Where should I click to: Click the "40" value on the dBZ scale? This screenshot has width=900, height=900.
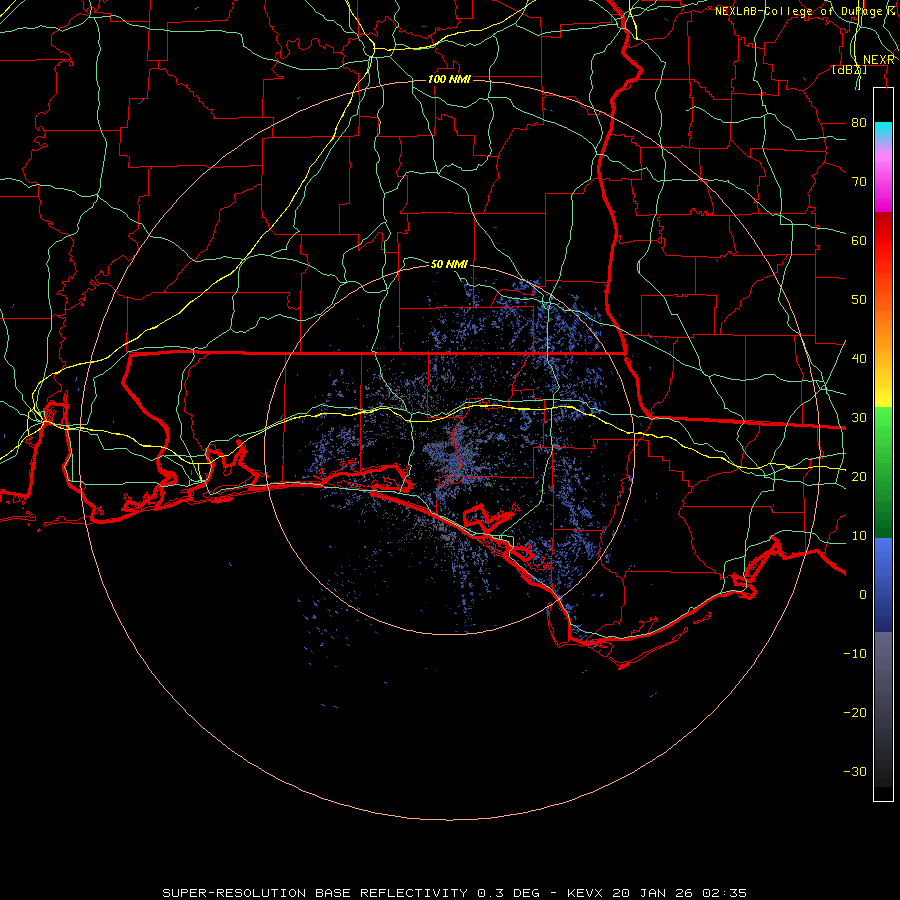pos(859,359)
